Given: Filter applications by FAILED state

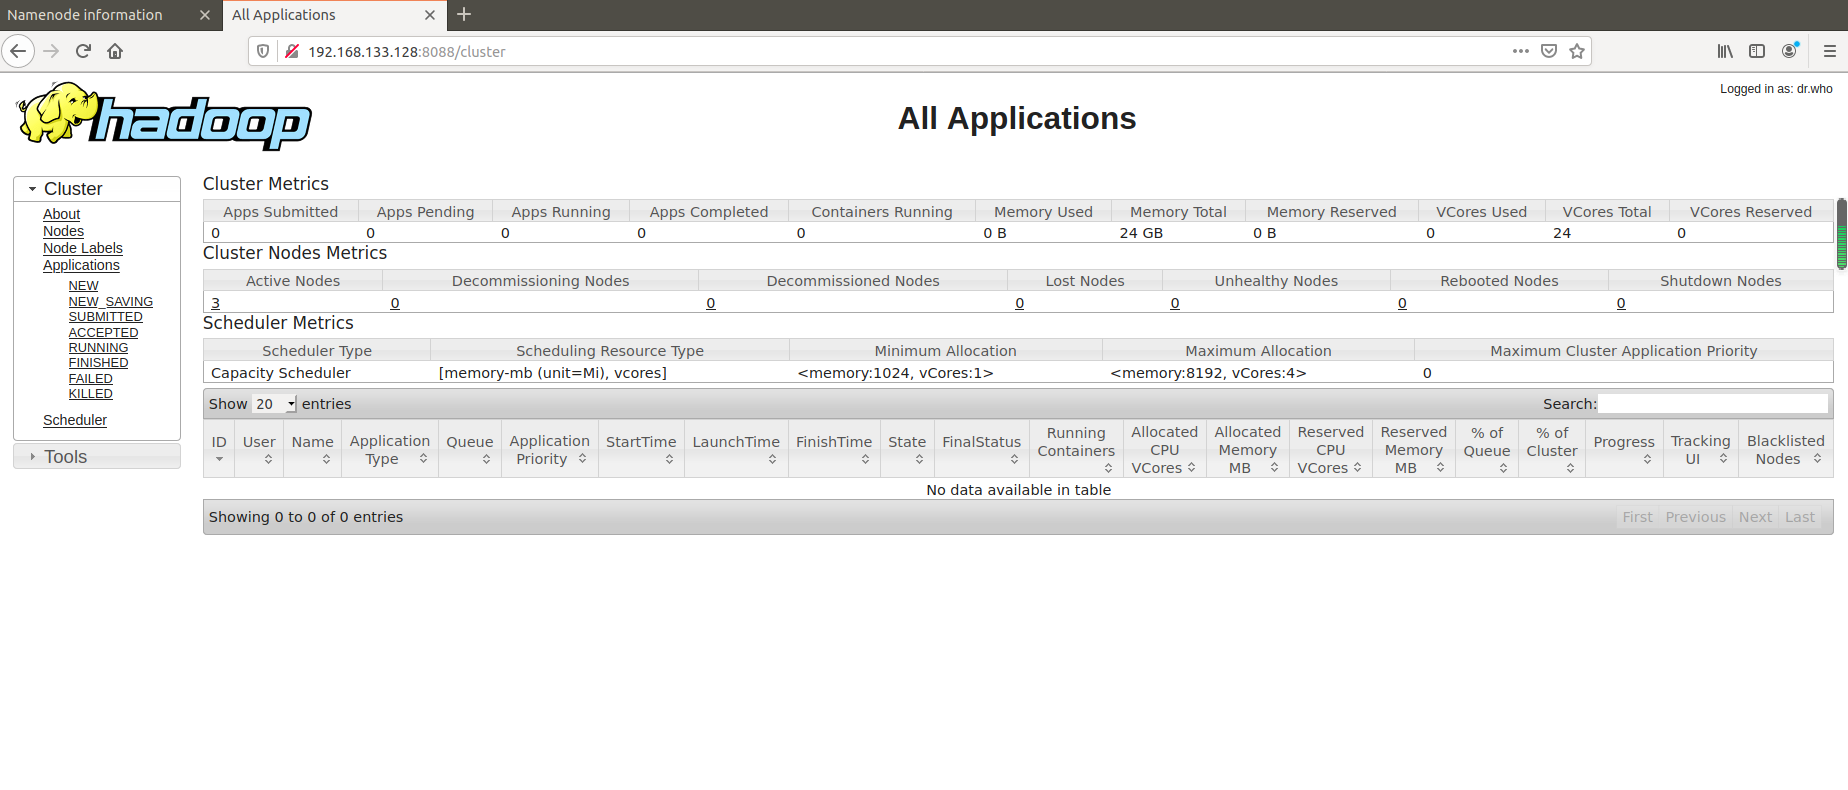Looking at the screenshot, I should [90, 379].
